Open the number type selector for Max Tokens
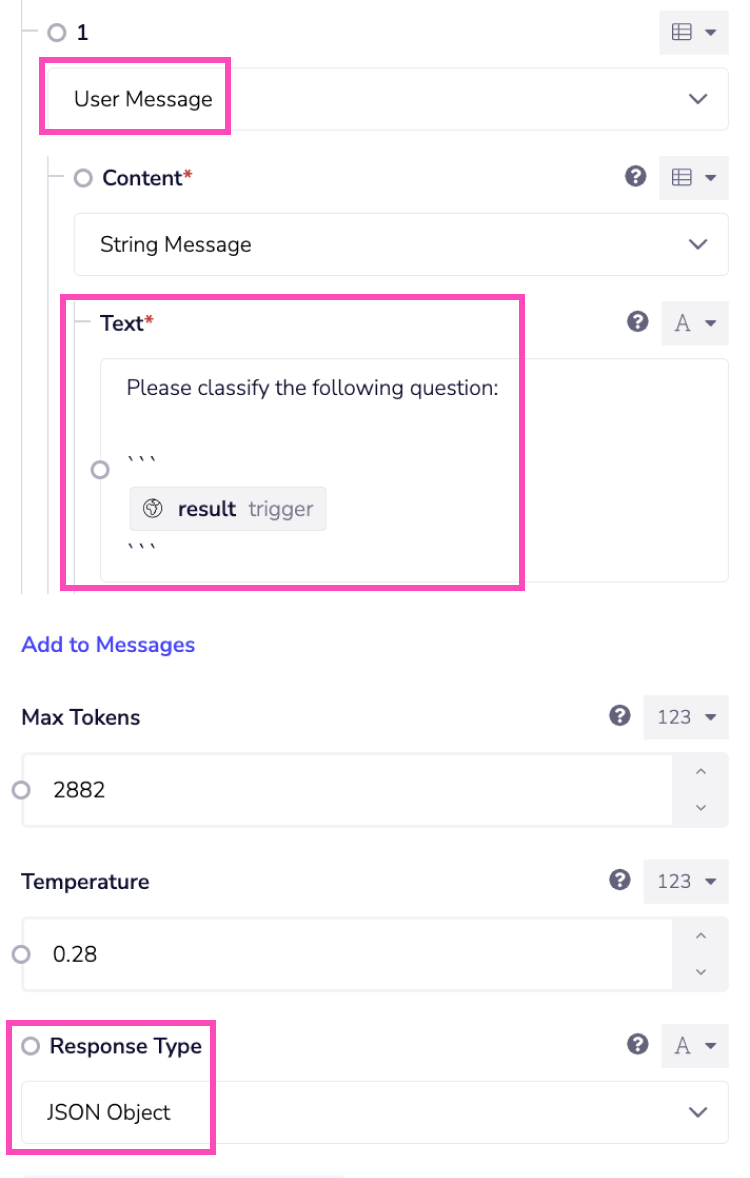This screenshot has height=1178, width=750. 685,717
